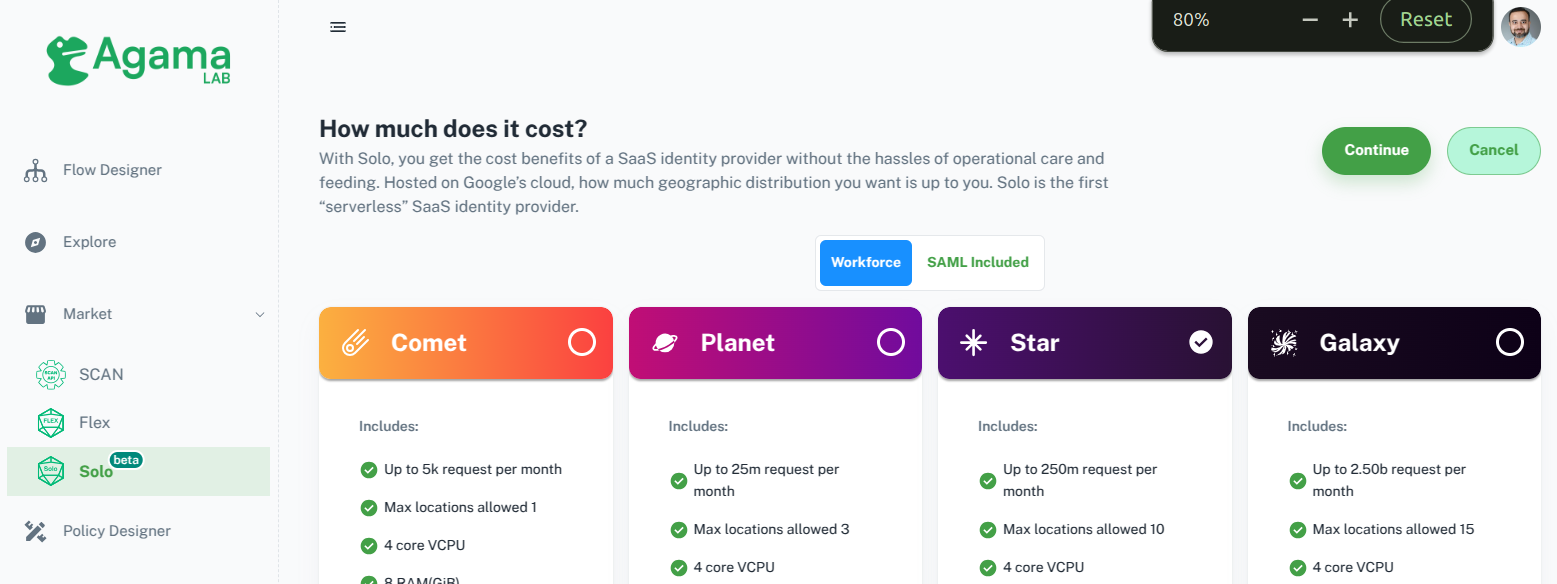
Task: Click the Cancel button
Action: tap(1493, 151)
